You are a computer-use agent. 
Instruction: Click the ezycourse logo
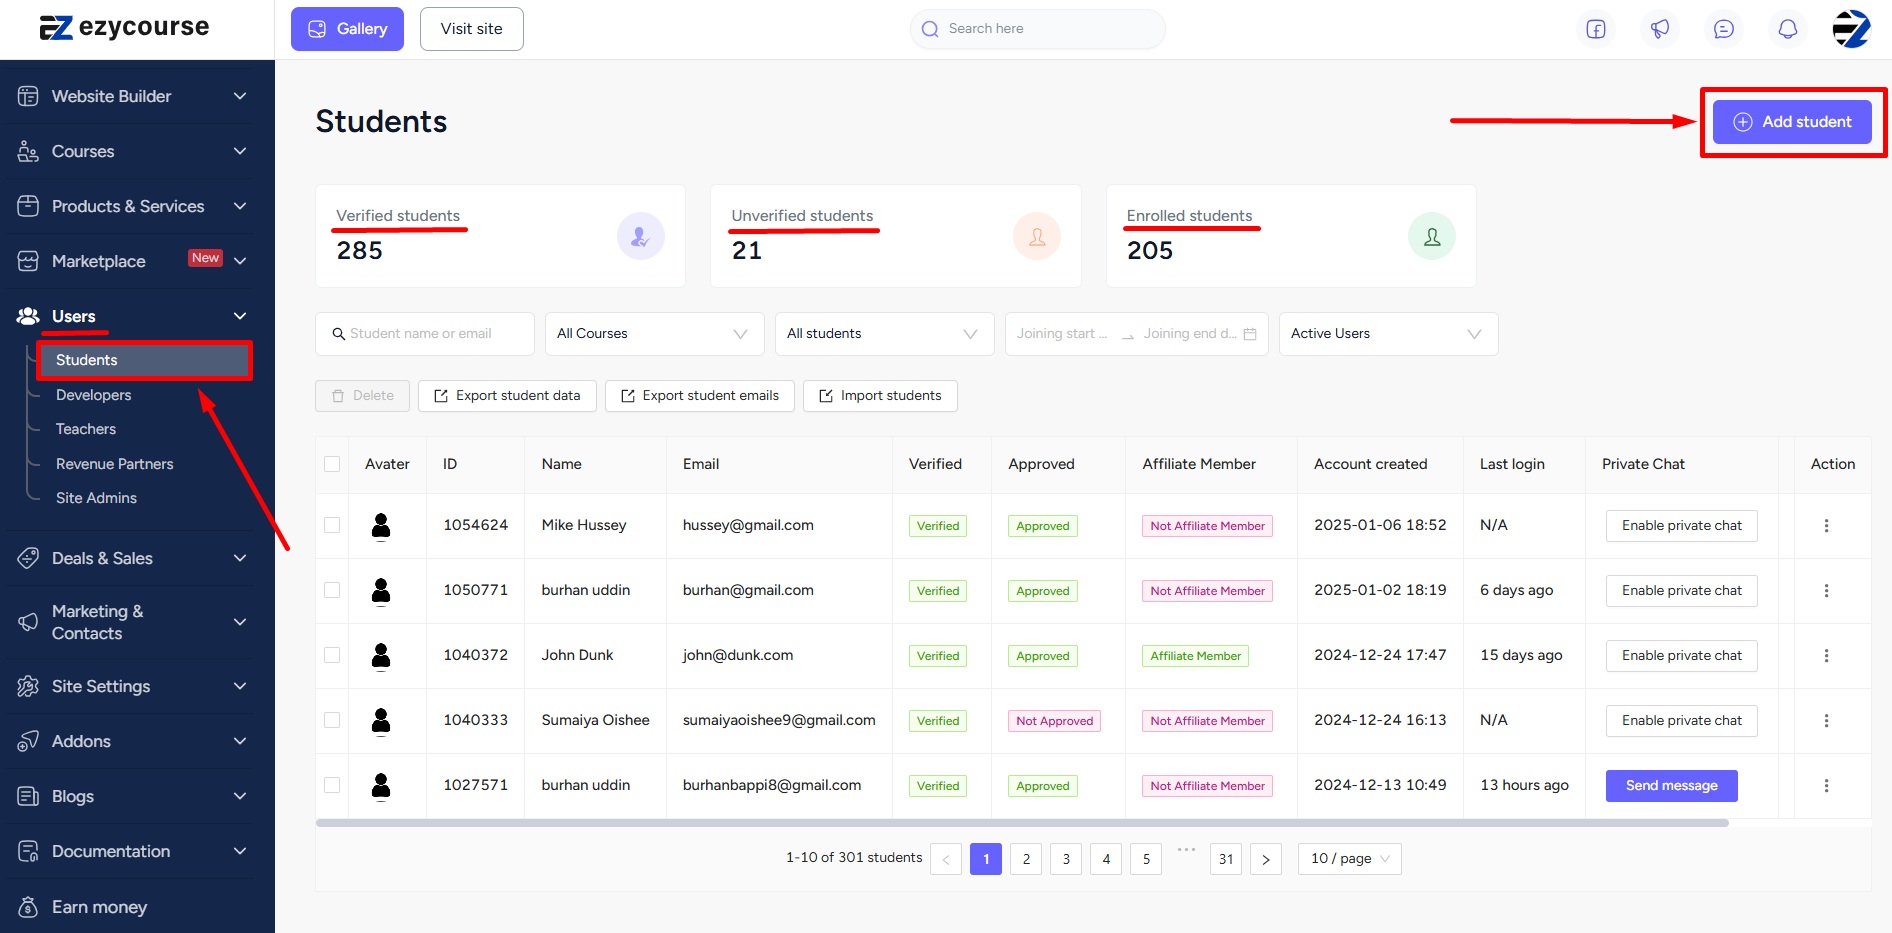[x=124, y=27]
